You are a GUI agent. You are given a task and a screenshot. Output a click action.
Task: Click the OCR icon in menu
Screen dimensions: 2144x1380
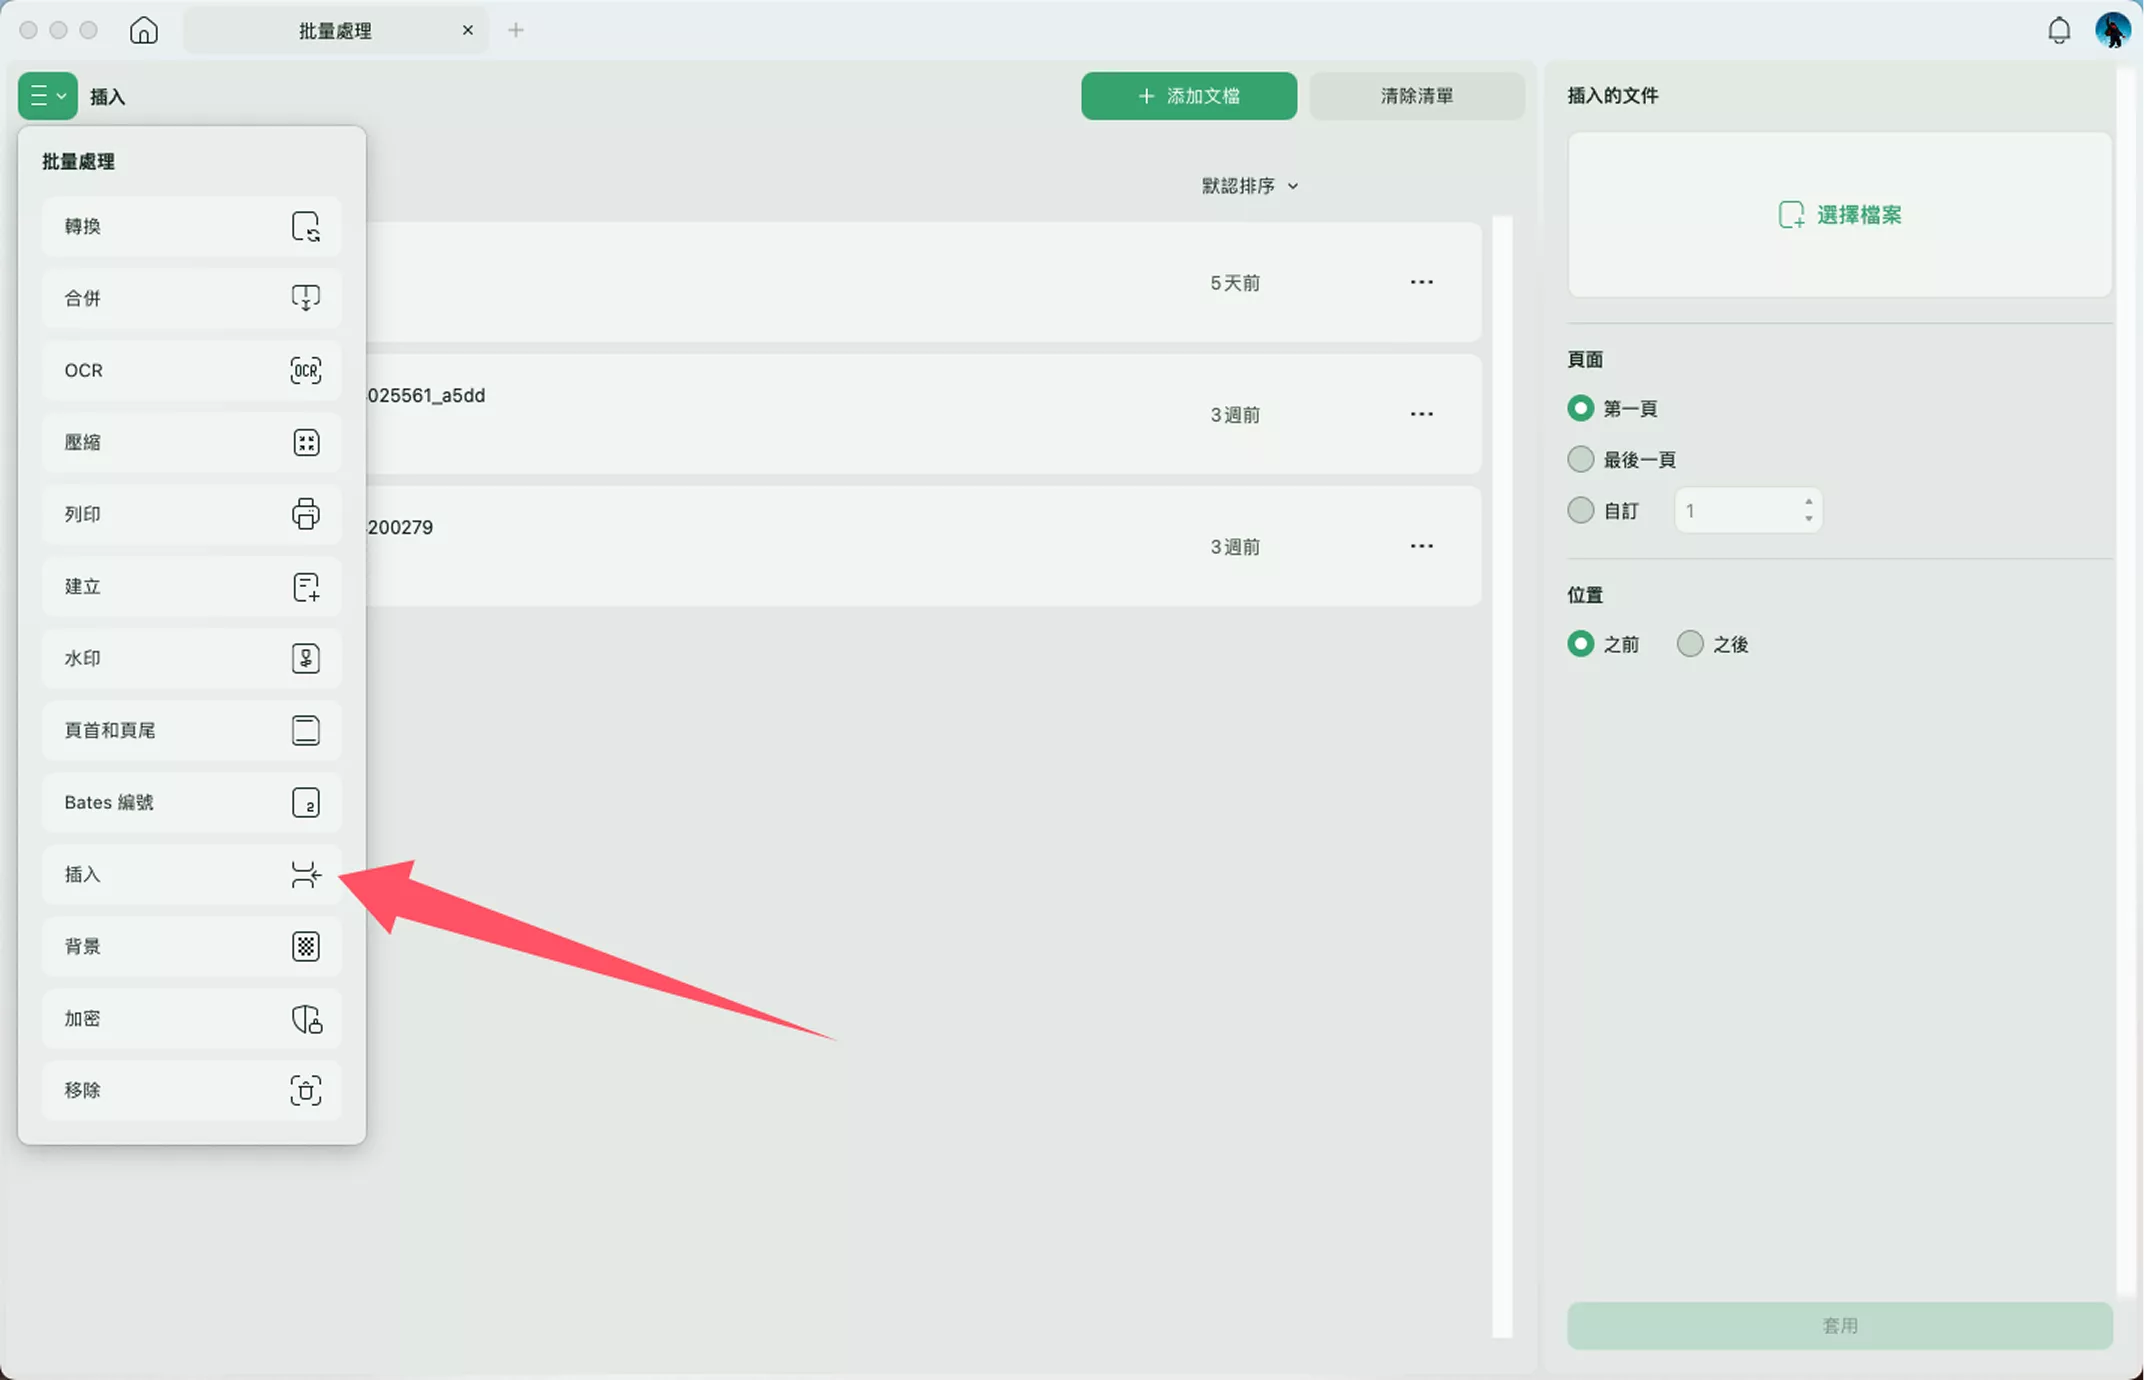(306, 370)
